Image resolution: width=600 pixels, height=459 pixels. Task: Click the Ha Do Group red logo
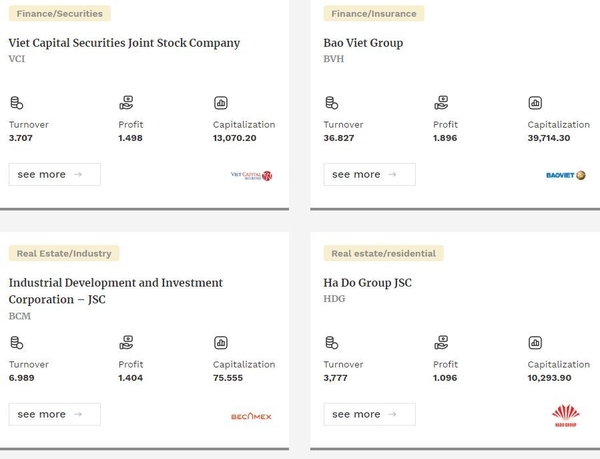point(566,416)
